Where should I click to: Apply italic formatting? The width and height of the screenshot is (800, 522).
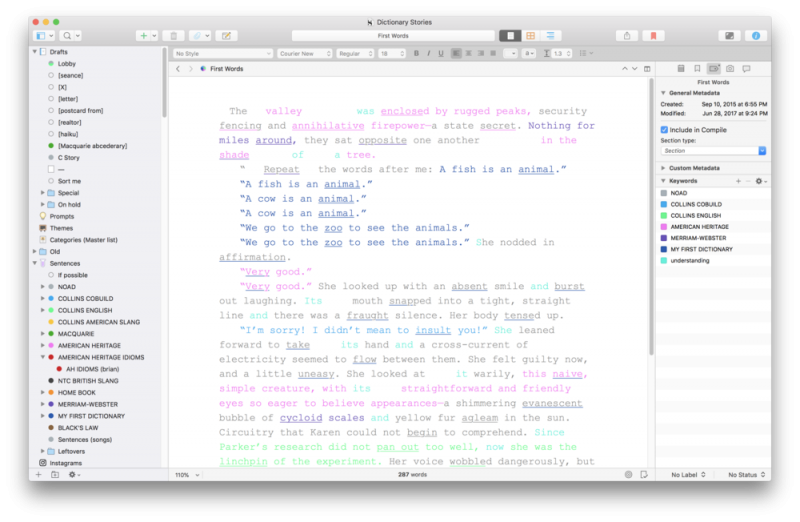pyautogui.click(x=429, y=54)
